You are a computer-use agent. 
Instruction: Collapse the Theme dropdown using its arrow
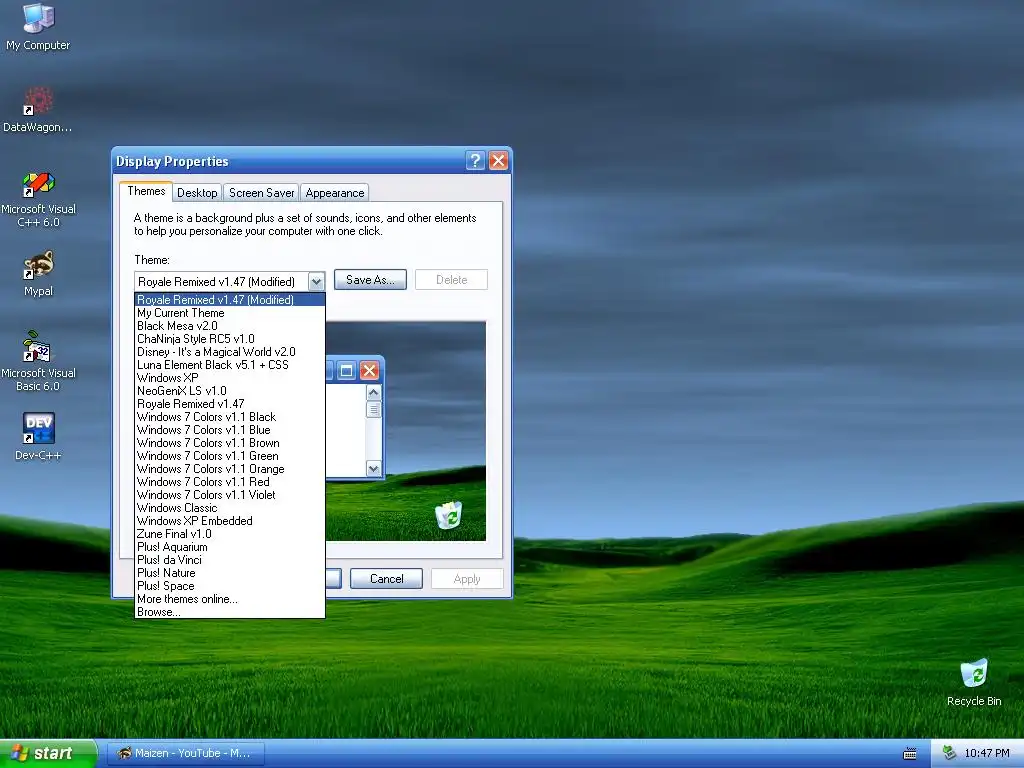click(x=316, y=281)
